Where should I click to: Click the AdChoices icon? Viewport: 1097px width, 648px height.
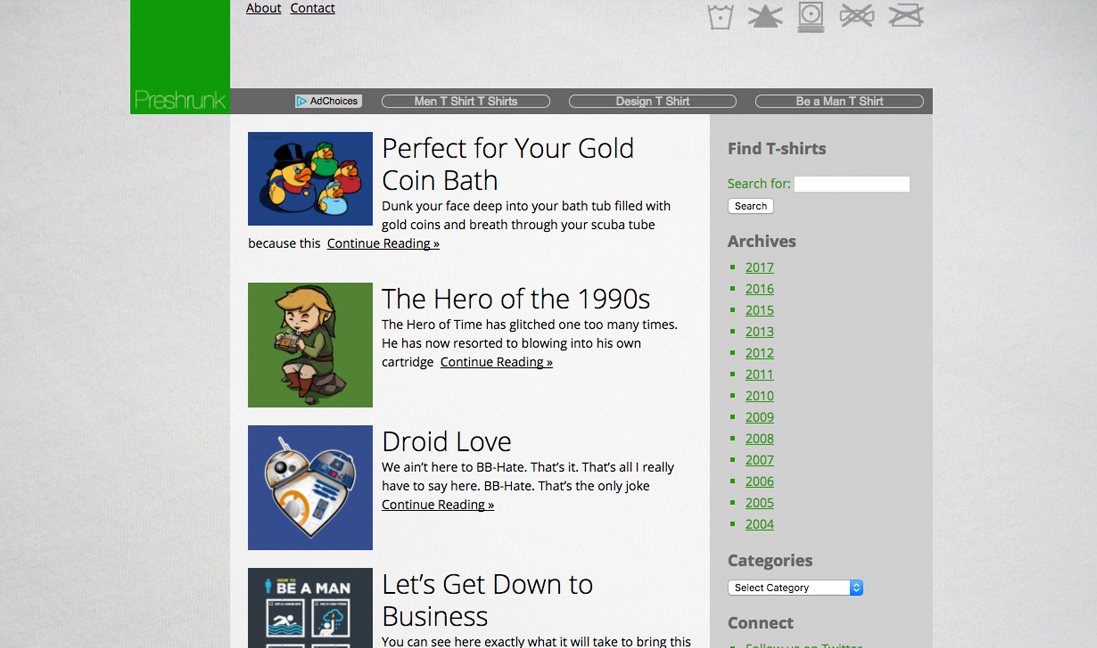click(x=328, y=101)
